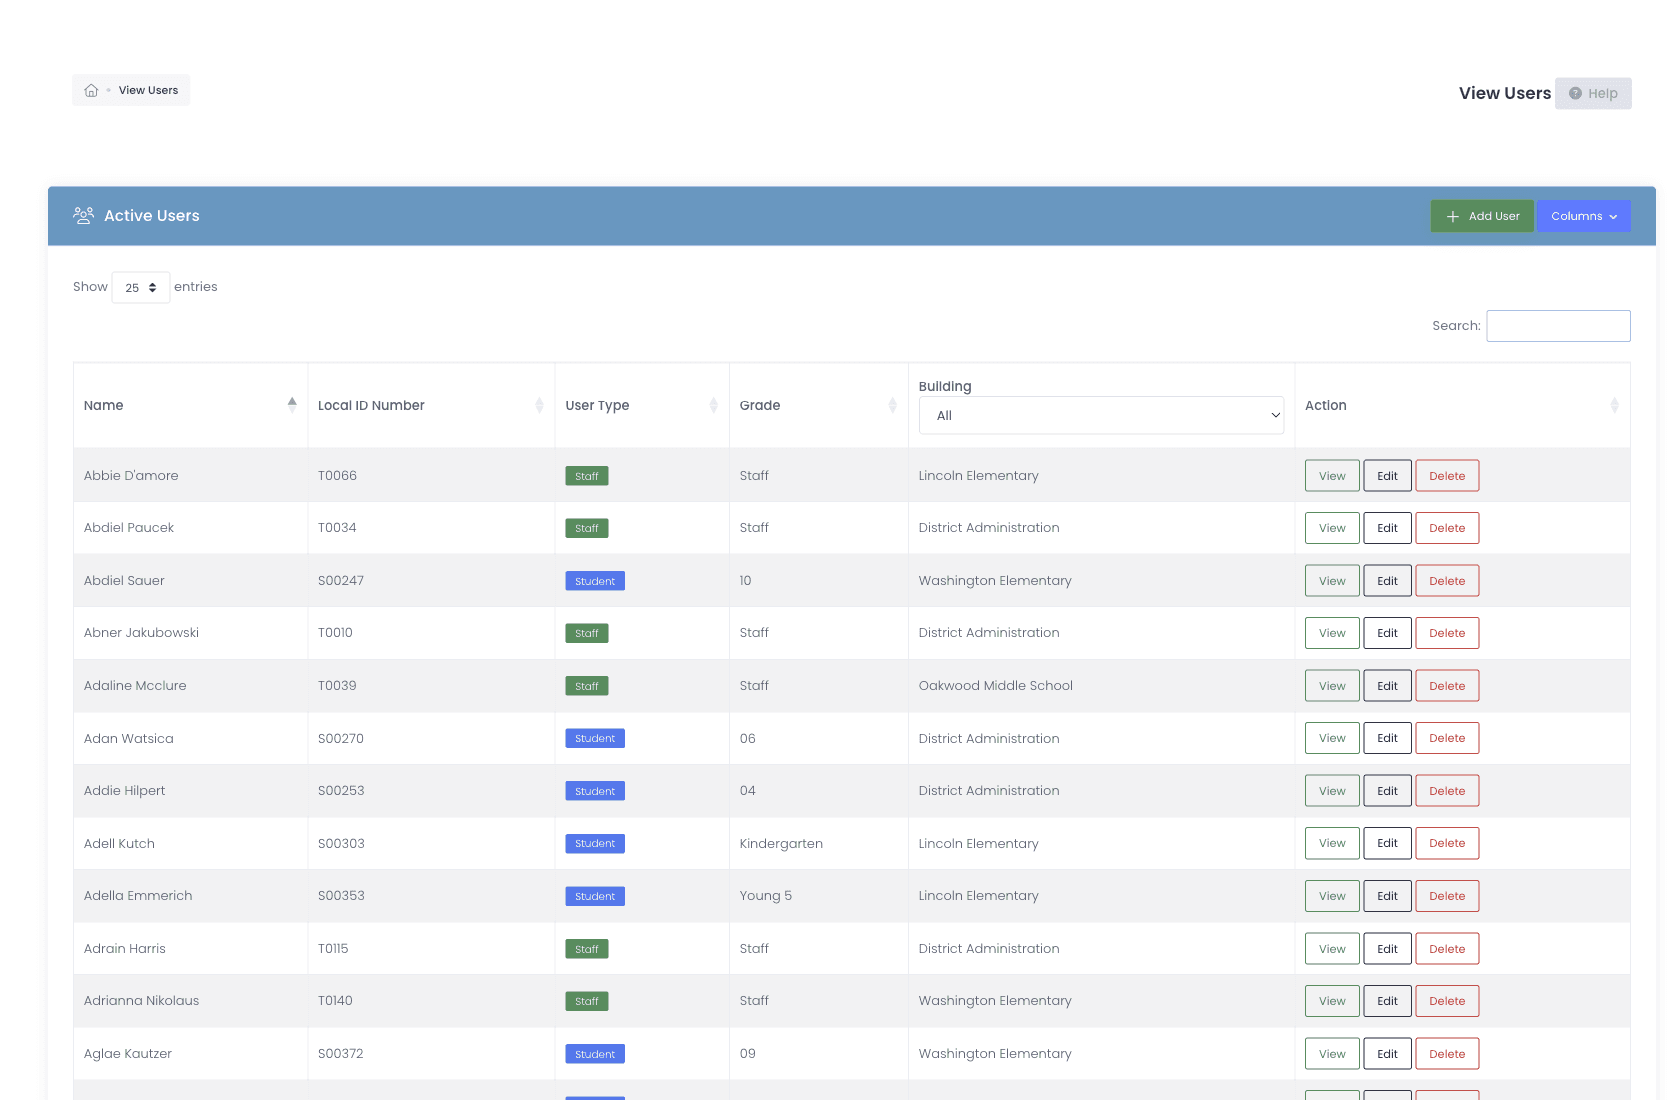This screenshot has height=1100, width=1680.
Task: Delete Abbie D'amore user
Action: point(1447,476)
